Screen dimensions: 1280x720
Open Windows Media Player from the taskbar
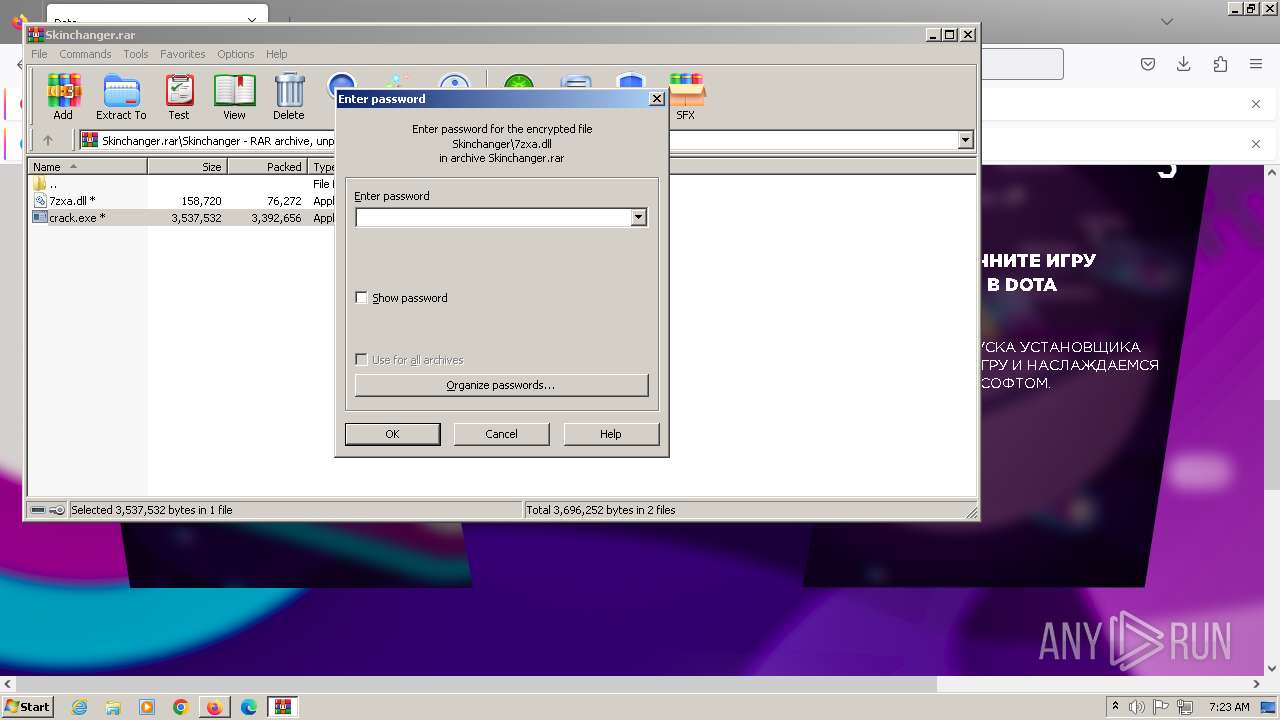click(x=147, y=707)
